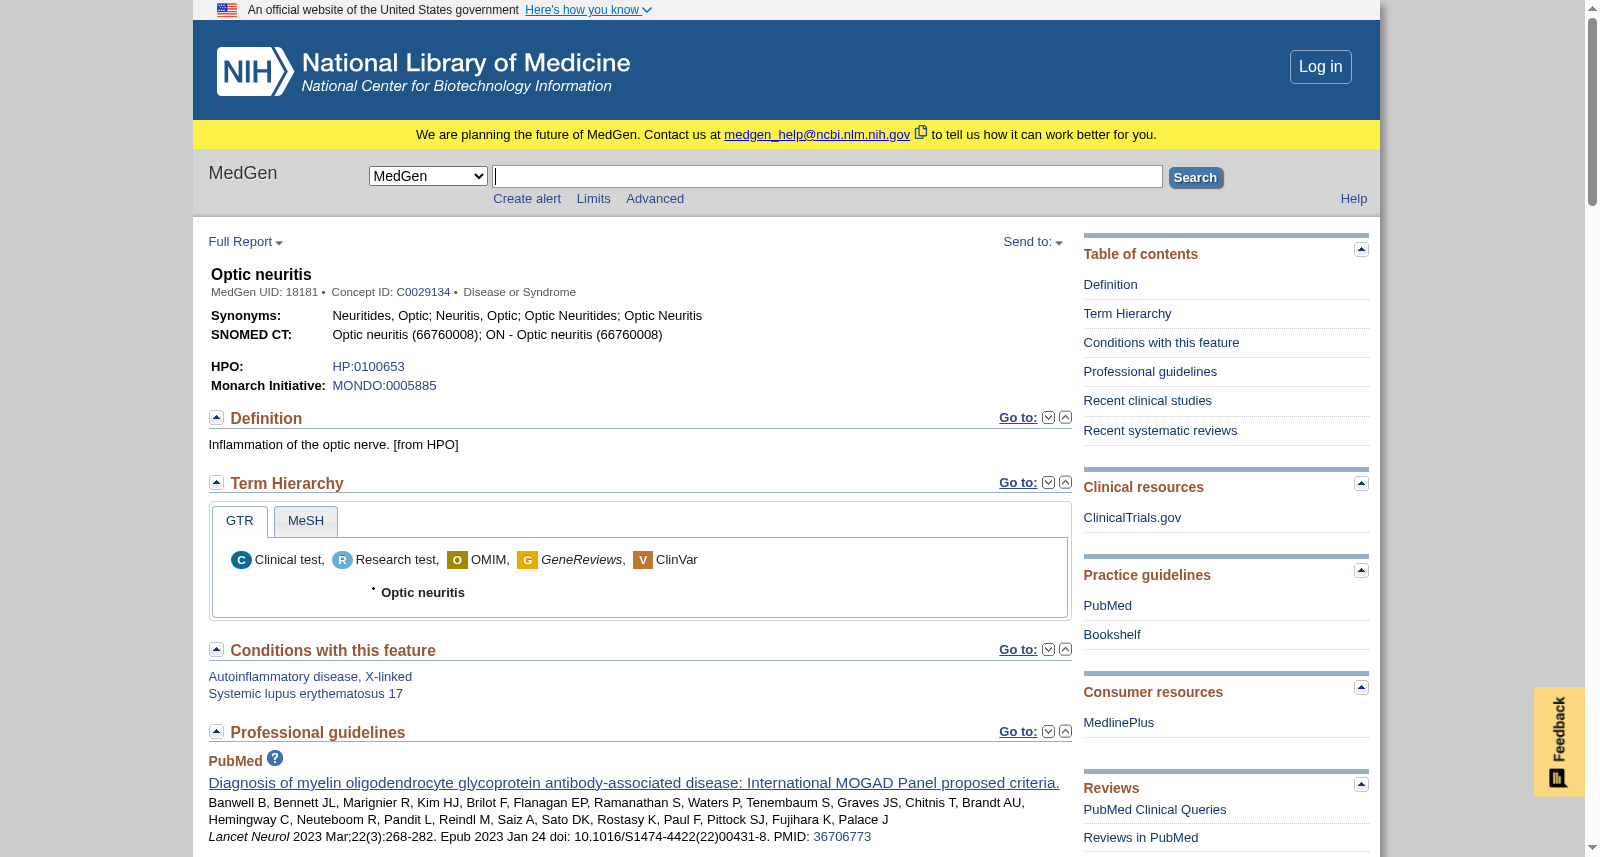
Task: Jump up arrow in Conditions with this feature
Action: coord(1065,650)
